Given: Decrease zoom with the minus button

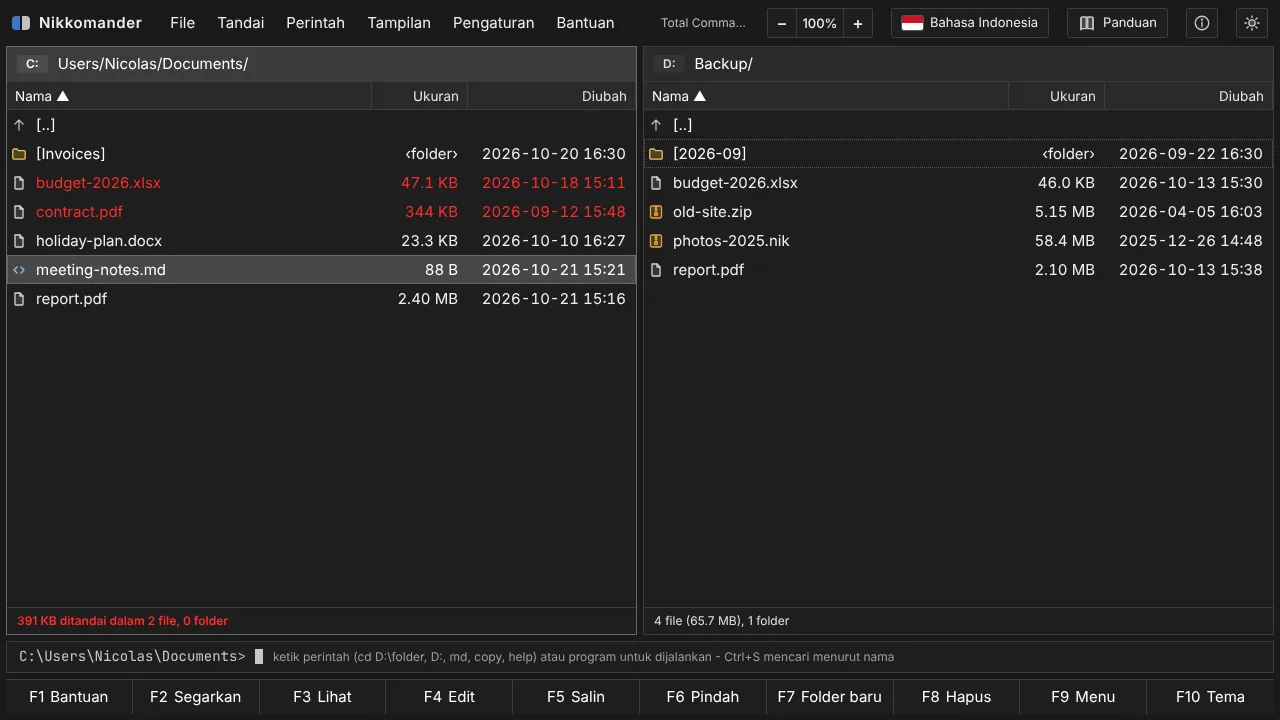Looking at the screenshot, I should 782,23.
